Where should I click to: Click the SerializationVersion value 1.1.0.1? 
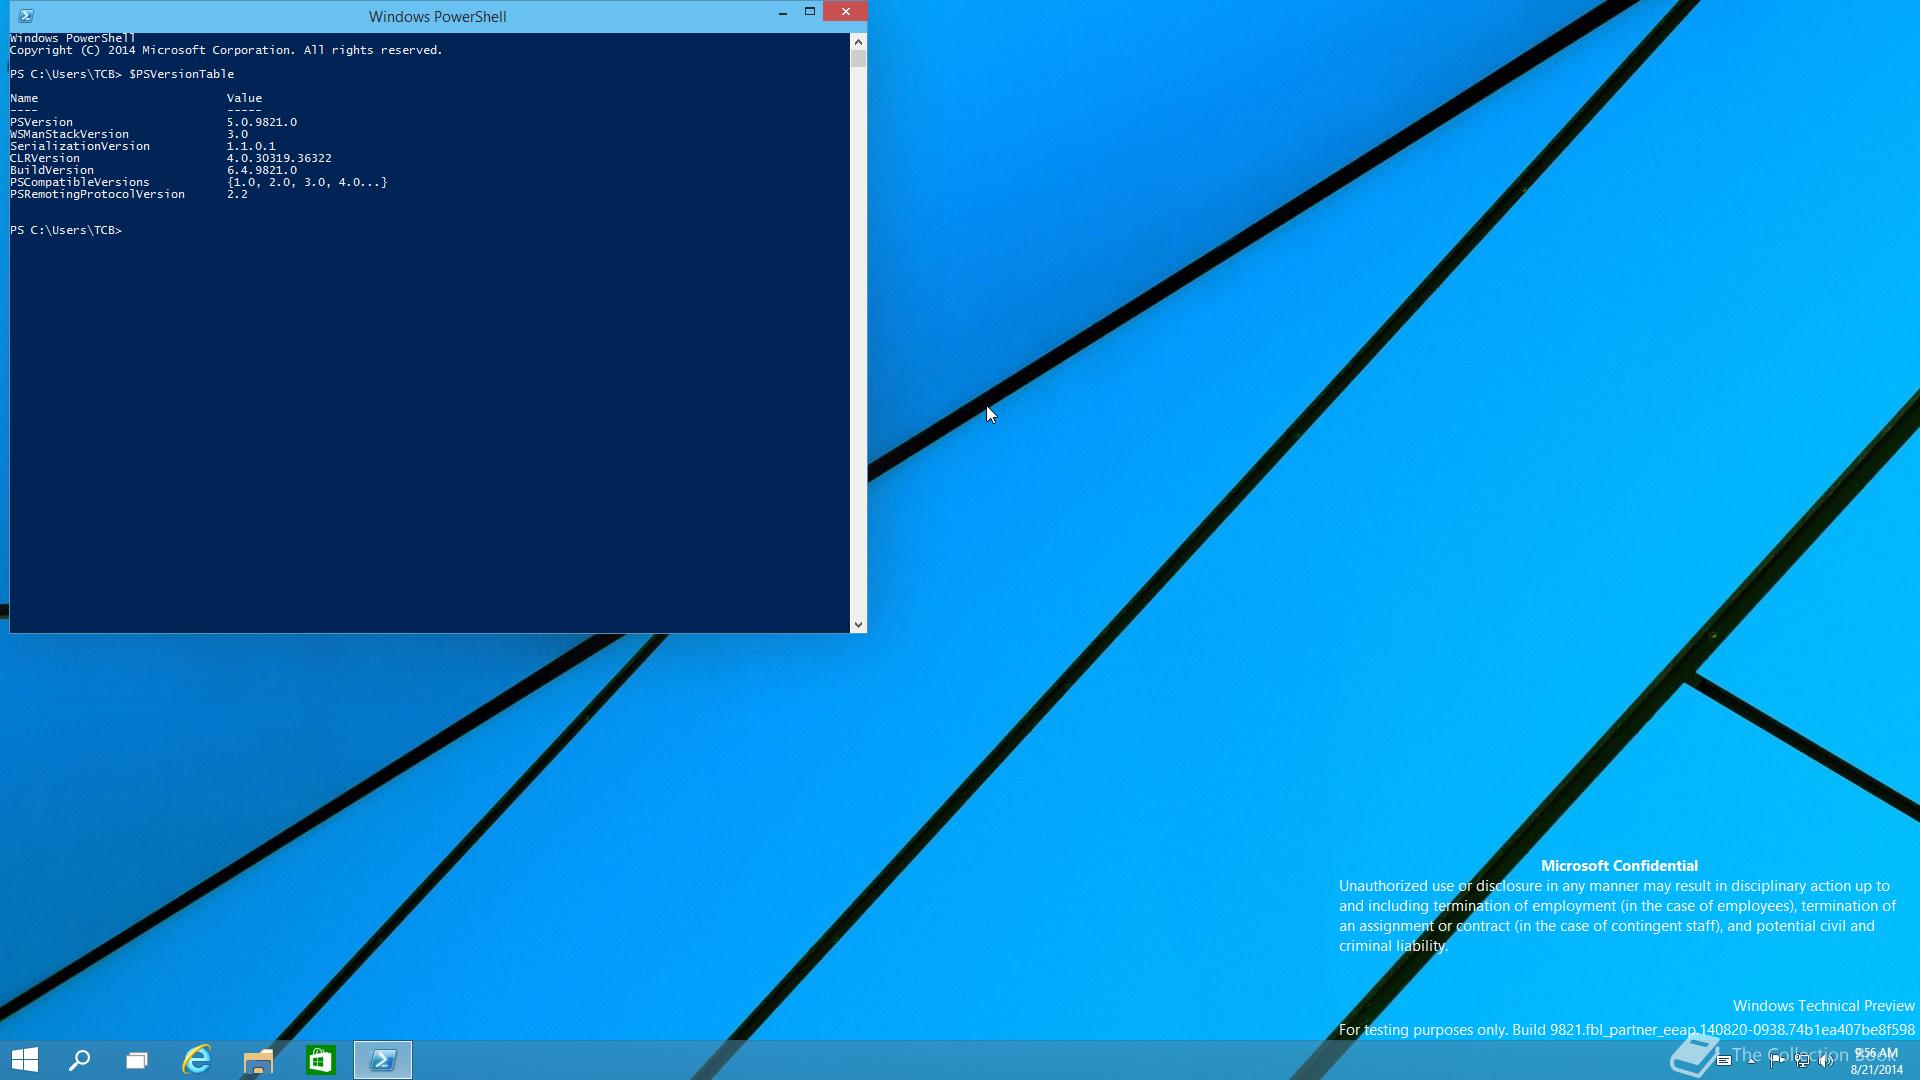tap(251, 146)
